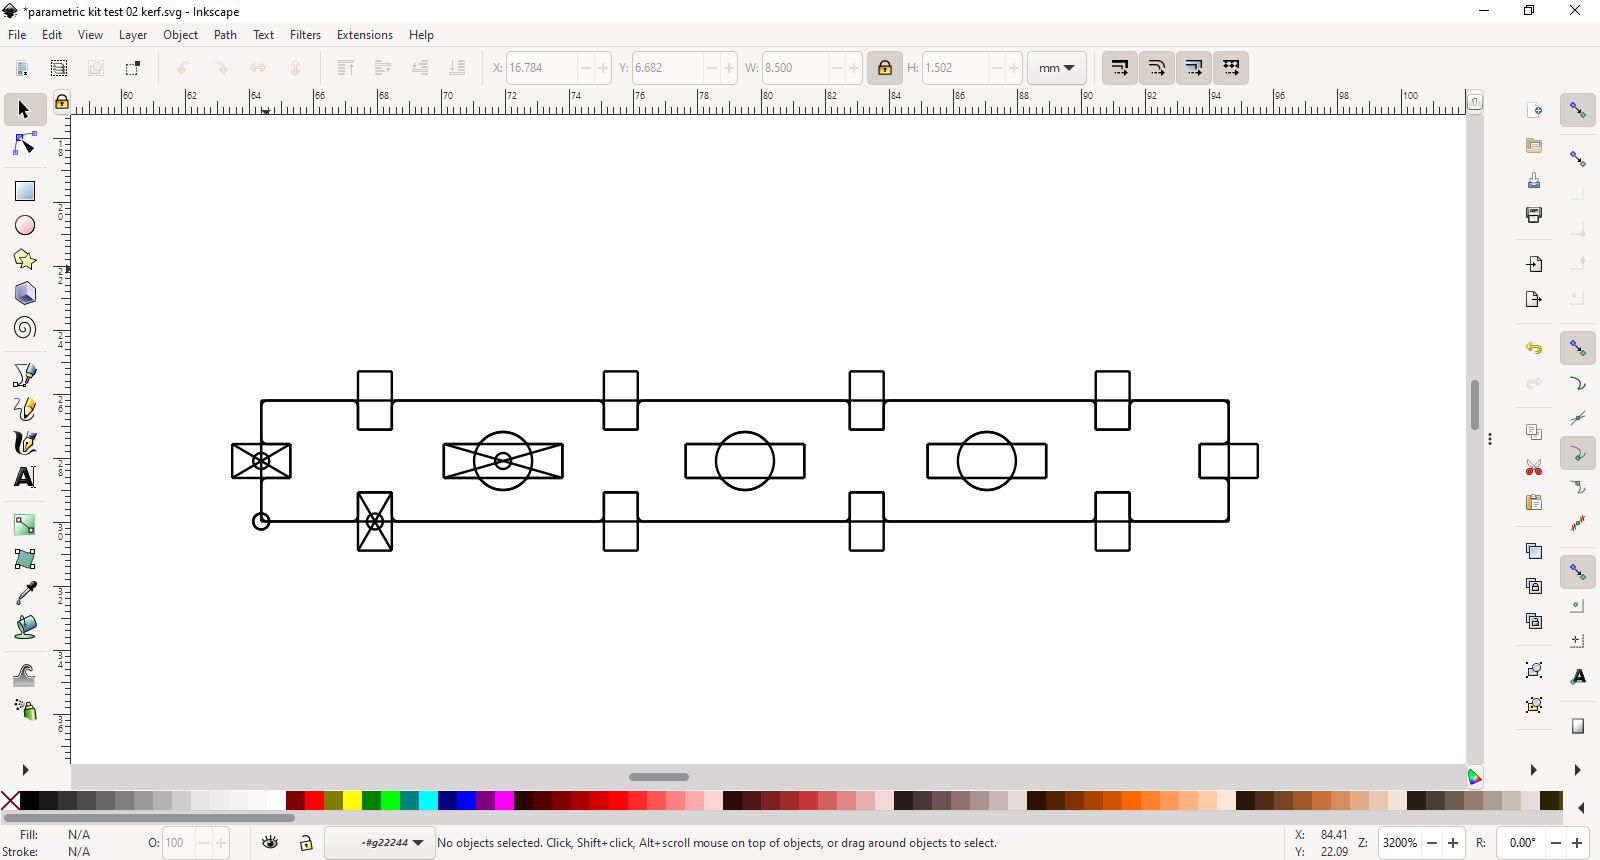Click the H height input field

click(x=955, y=68)
